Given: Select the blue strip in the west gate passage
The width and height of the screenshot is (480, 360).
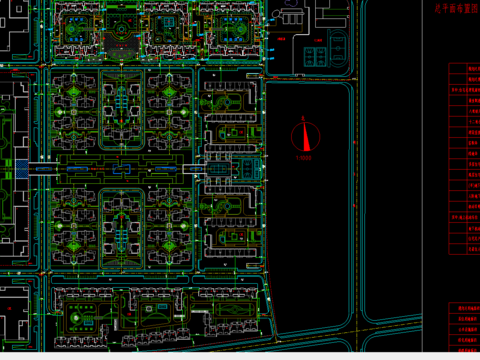Looking at the screenshot, I should (44, 169).
